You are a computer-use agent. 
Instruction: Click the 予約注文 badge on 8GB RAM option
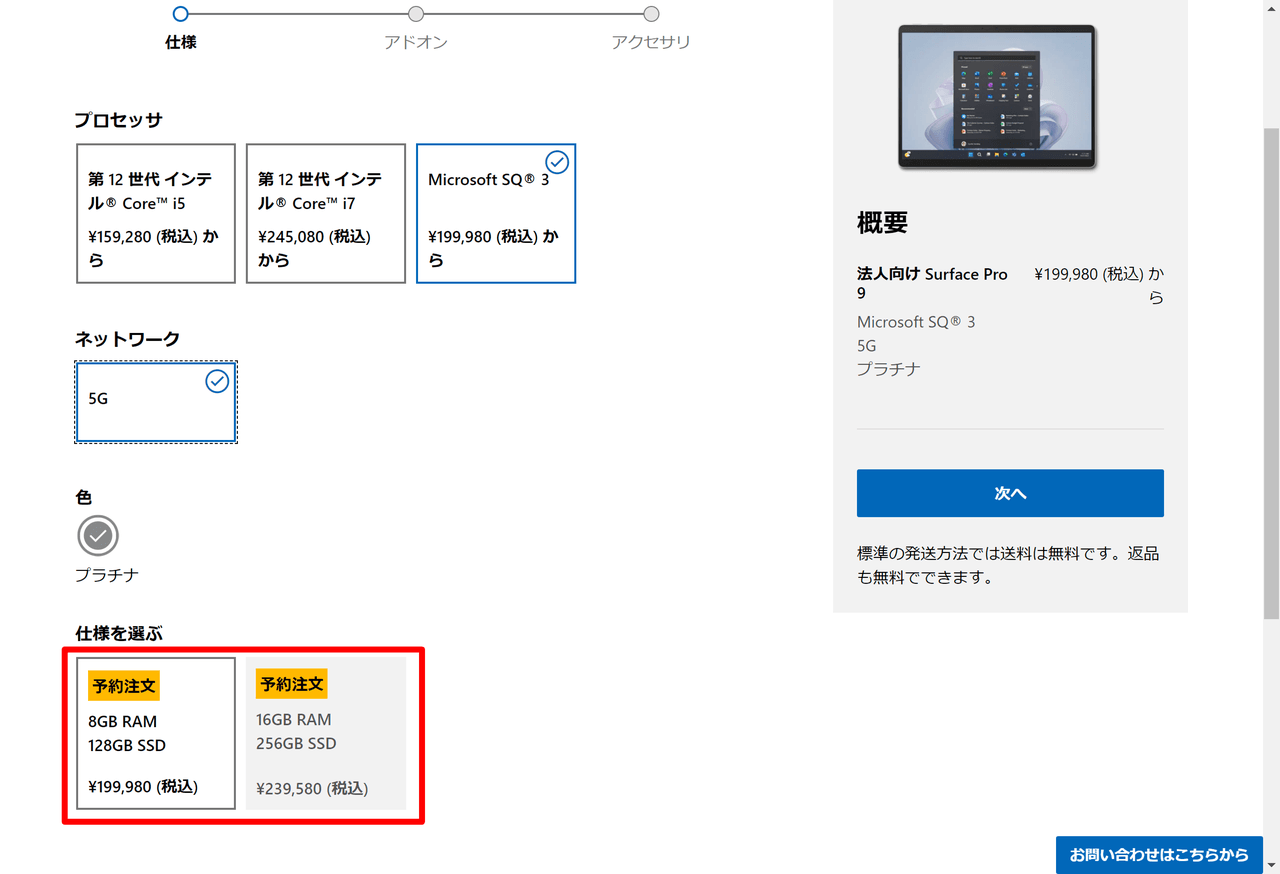124,686
